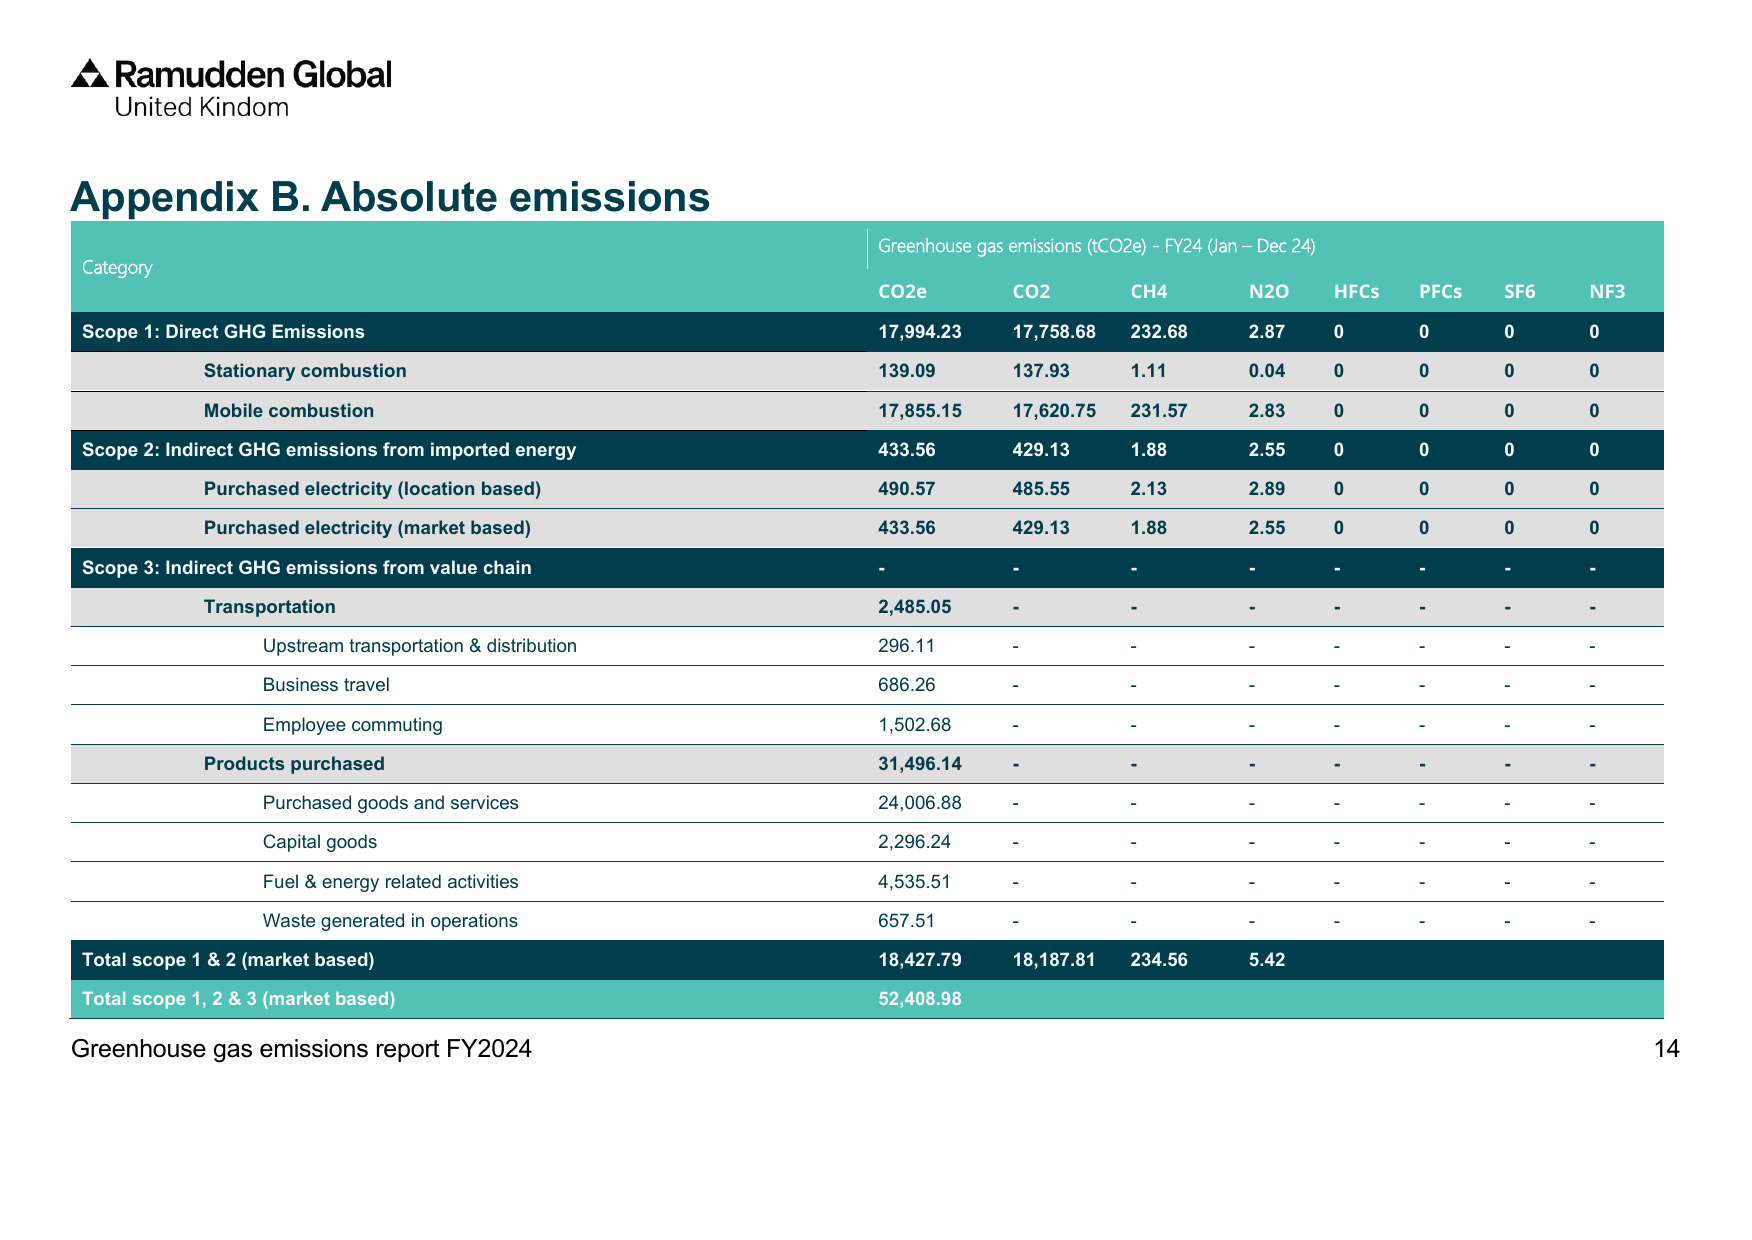
Task: Click the 'United Kindom' subtitle under logo
Action: pyautogui.click(x=202, y=107)
